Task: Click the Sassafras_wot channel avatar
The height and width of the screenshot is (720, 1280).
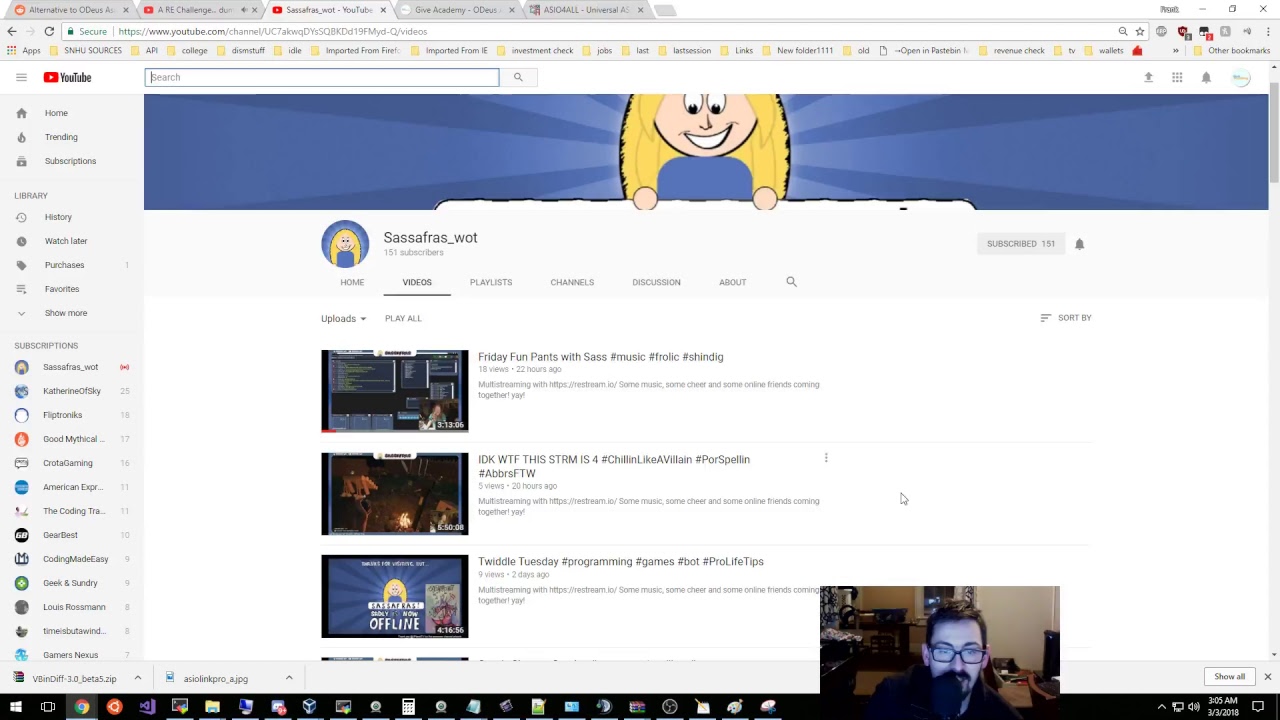Action: coord(345,244)
